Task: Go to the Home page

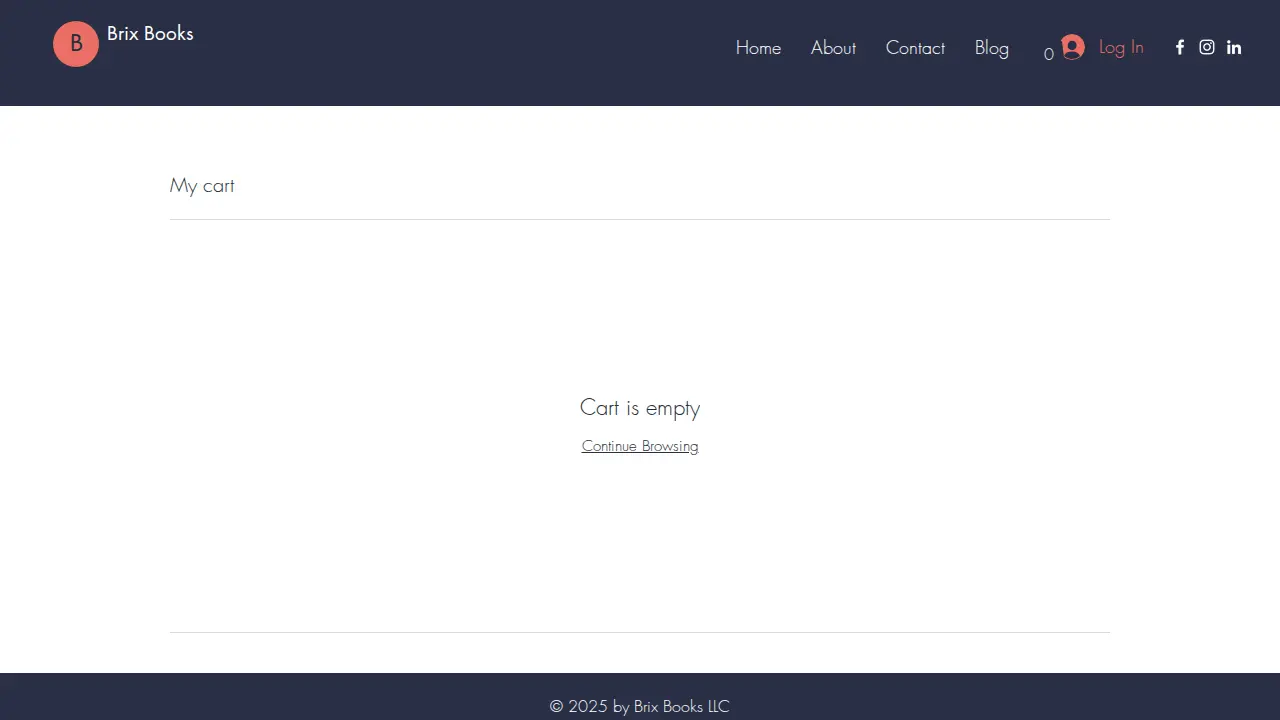Action: coord(758,48)
